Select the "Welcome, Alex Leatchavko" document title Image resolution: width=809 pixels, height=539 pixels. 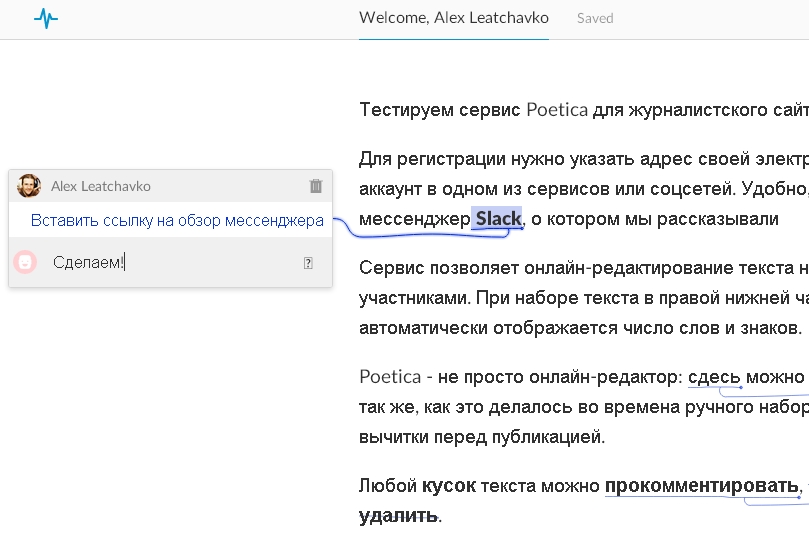[x=454, y=18]
